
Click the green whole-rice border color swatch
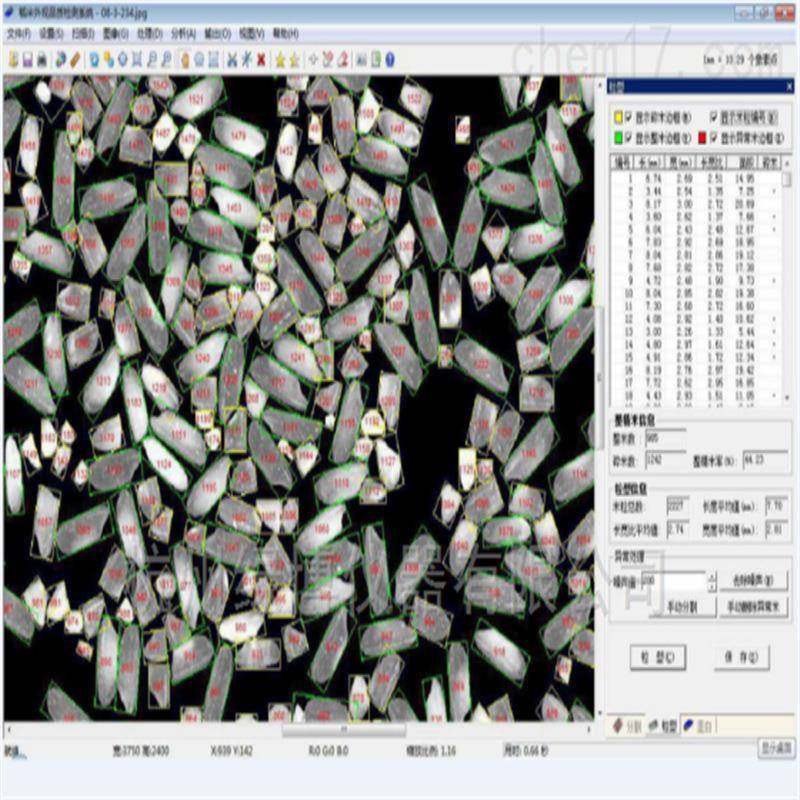click(x=618, y=137)
